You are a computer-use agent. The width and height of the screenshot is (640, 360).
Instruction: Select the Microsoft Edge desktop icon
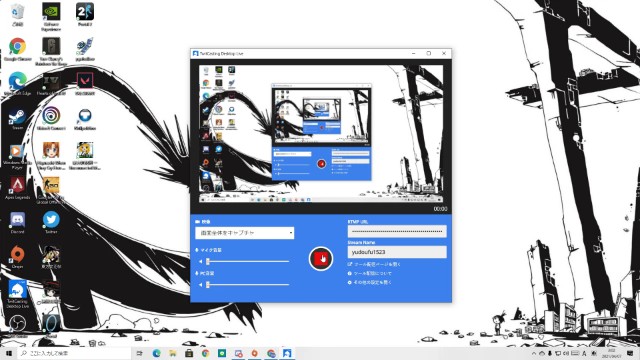tap(18, 84)
